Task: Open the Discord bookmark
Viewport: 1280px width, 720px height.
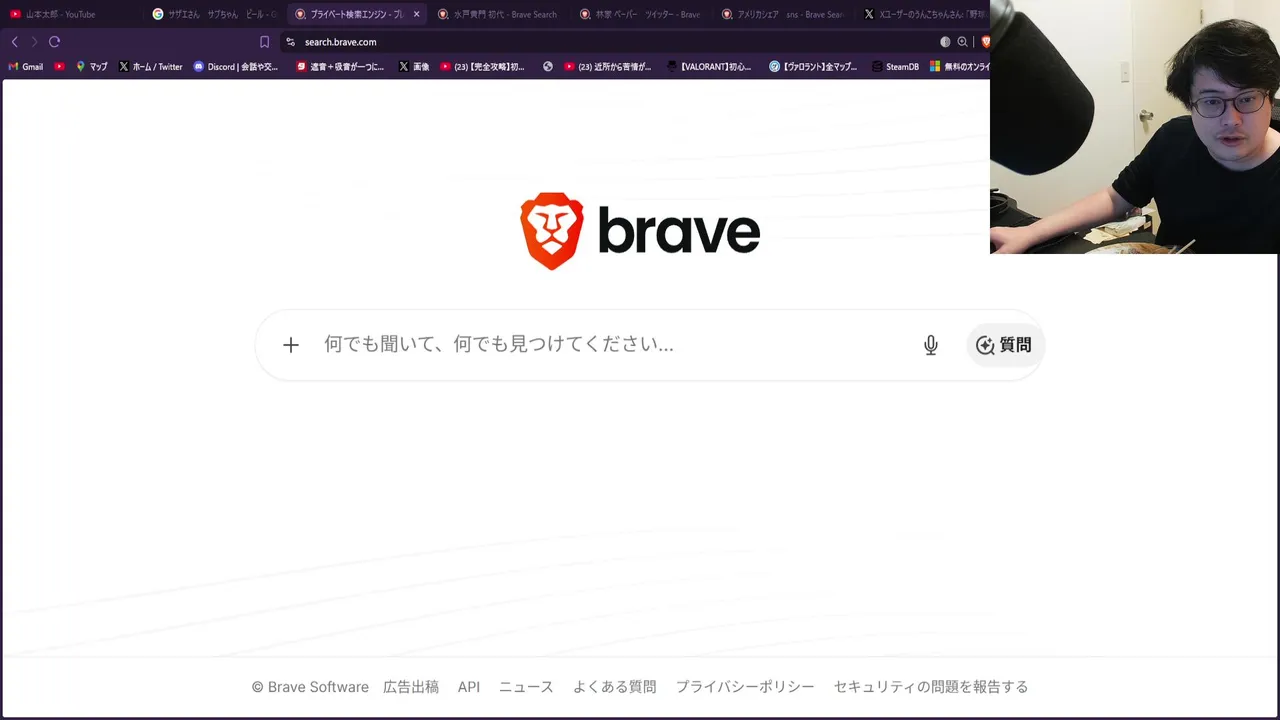Action: [x=236, y=67]
